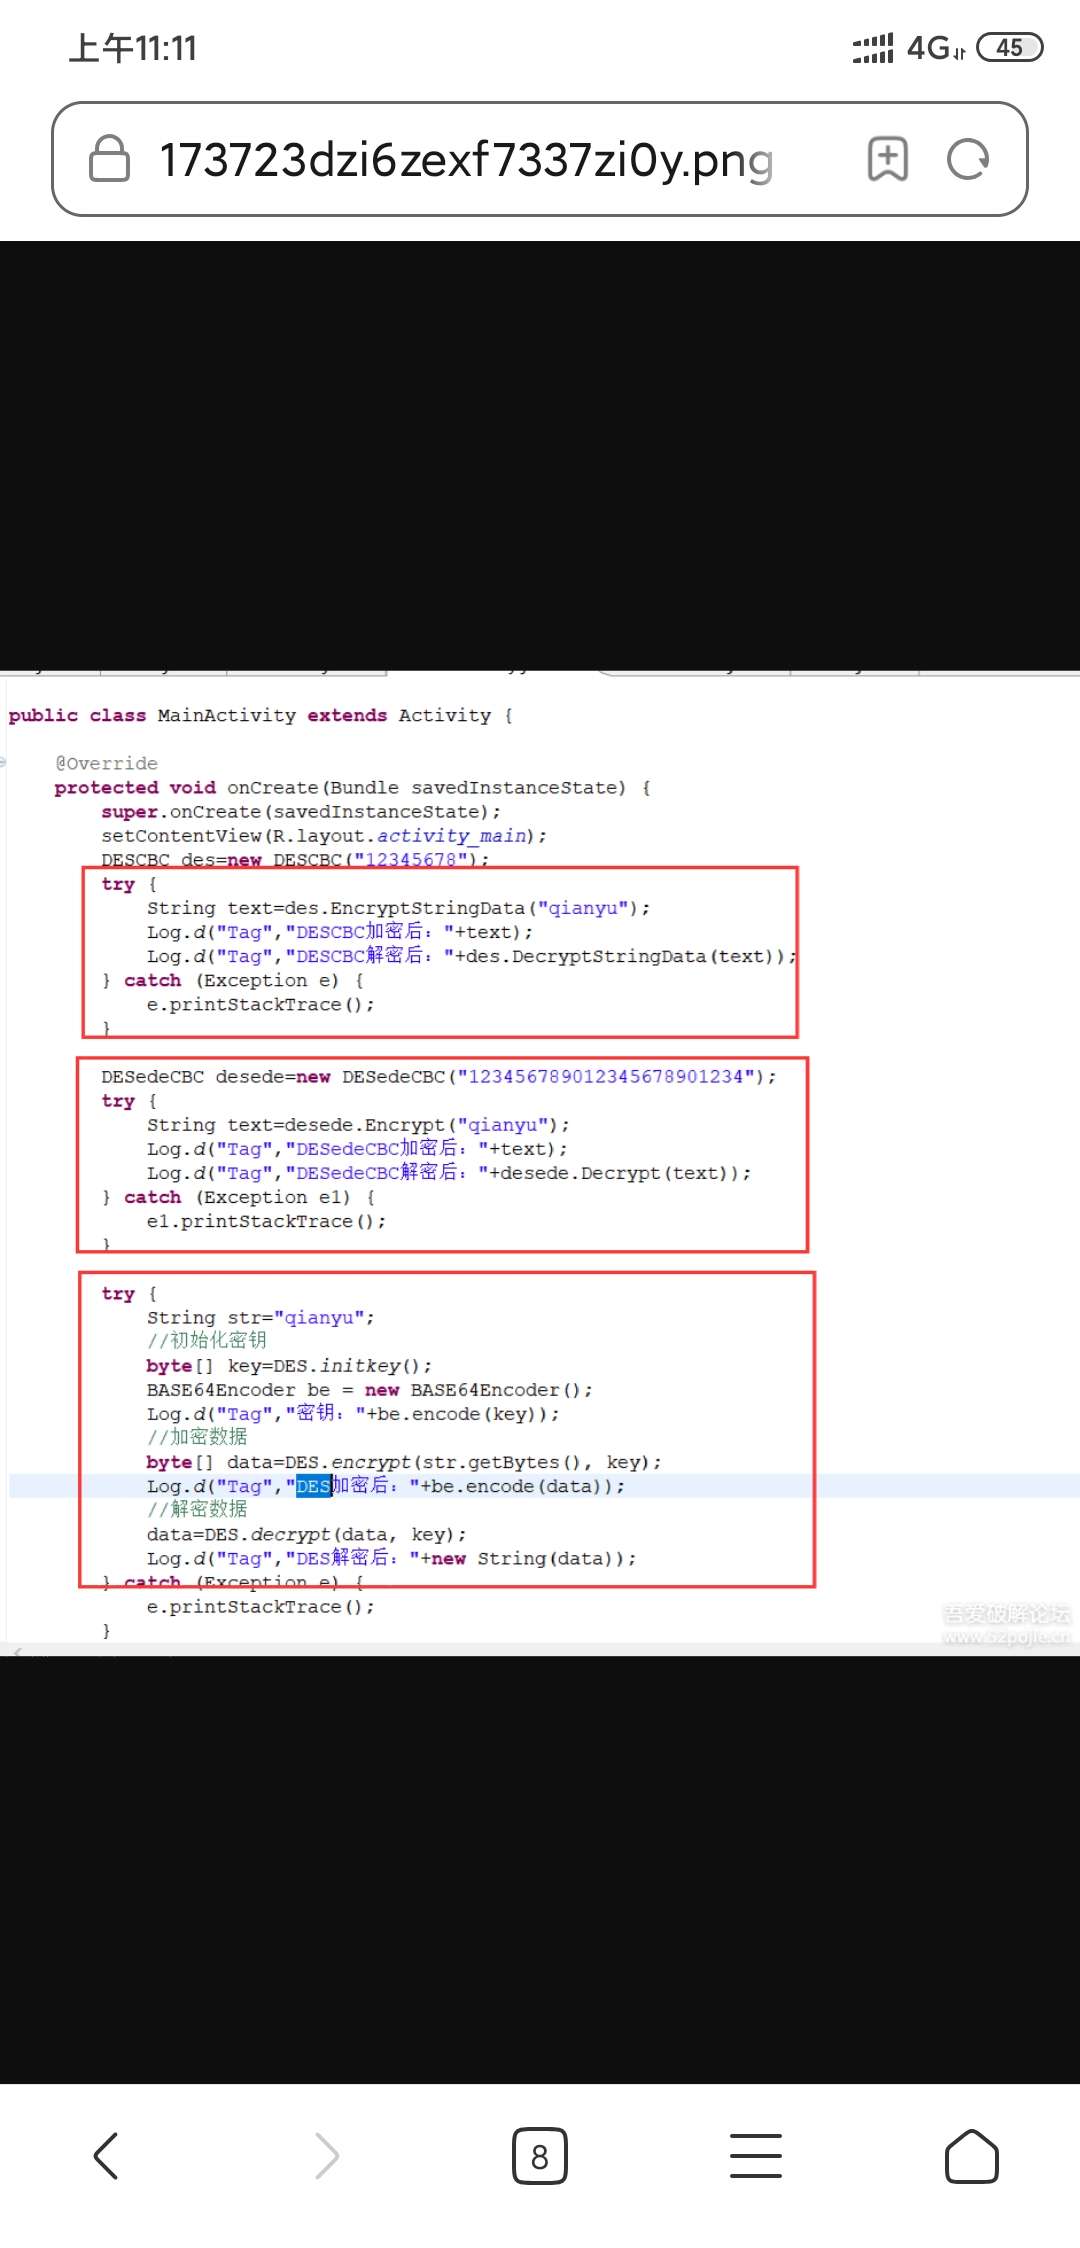Image resolution: width=1080 pixels, height=2248 pixels.
Task: Tap the highlighted DES text in code
Action: 313,1486
